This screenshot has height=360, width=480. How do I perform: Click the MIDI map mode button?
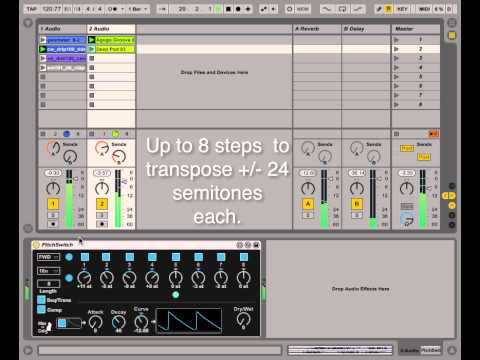[424, 9]
